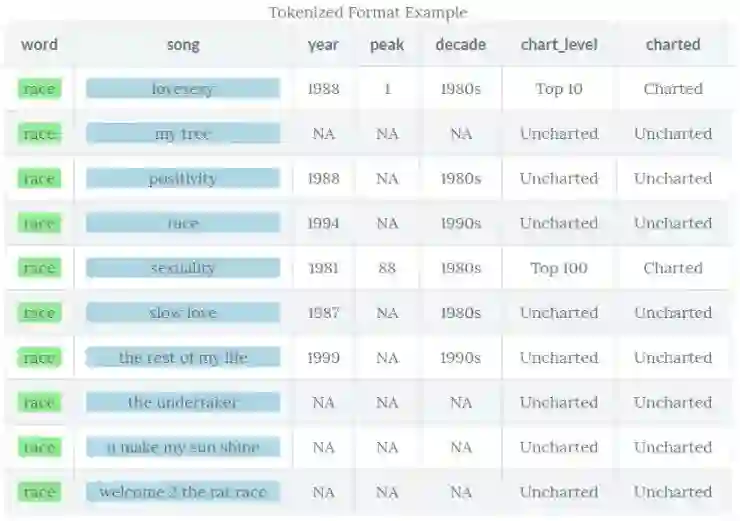This screenshot has height=521, width=740.
Task: Select 'welcome 2 the rat race' cell
Action: point(183,492)
